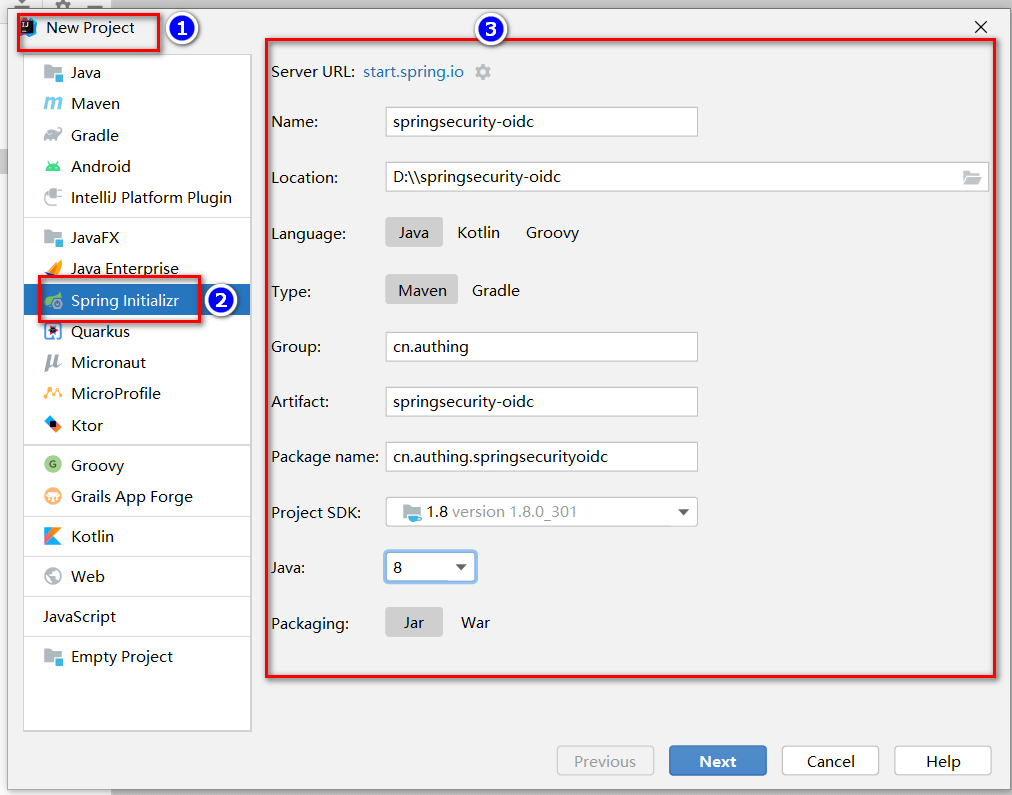The width and height of the screenshot is (1012, 795).
Task: Change Packaging to War
Action: (x=475, y=622)
